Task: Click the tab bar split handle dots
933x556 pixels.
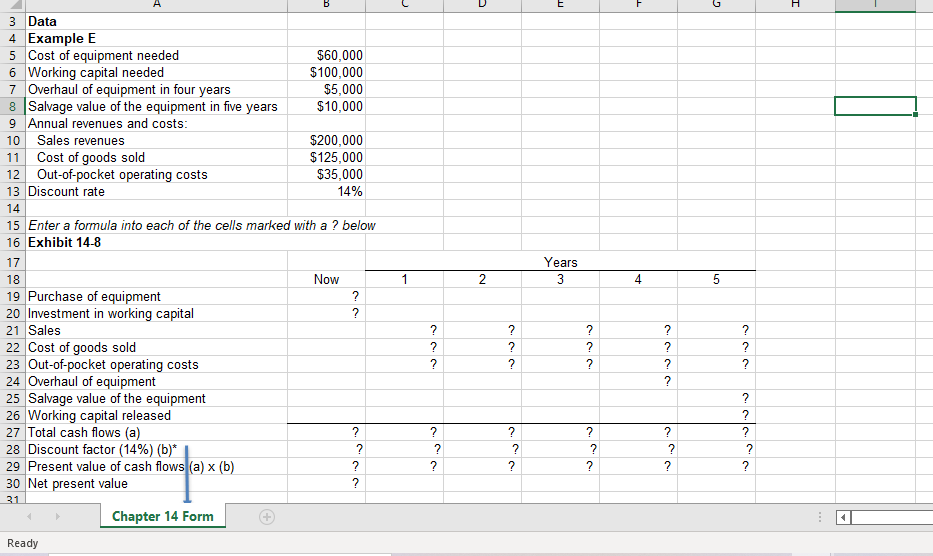Action: click(819, 517)
